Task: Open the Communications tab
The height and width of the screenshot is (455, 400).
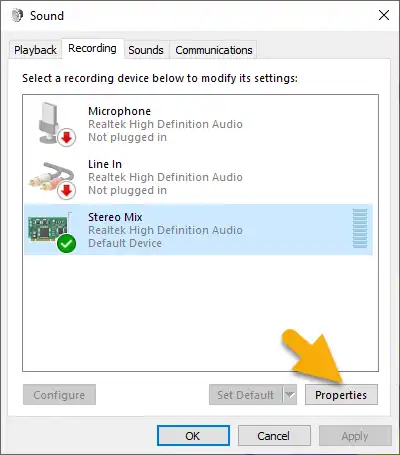Action: 214,50
